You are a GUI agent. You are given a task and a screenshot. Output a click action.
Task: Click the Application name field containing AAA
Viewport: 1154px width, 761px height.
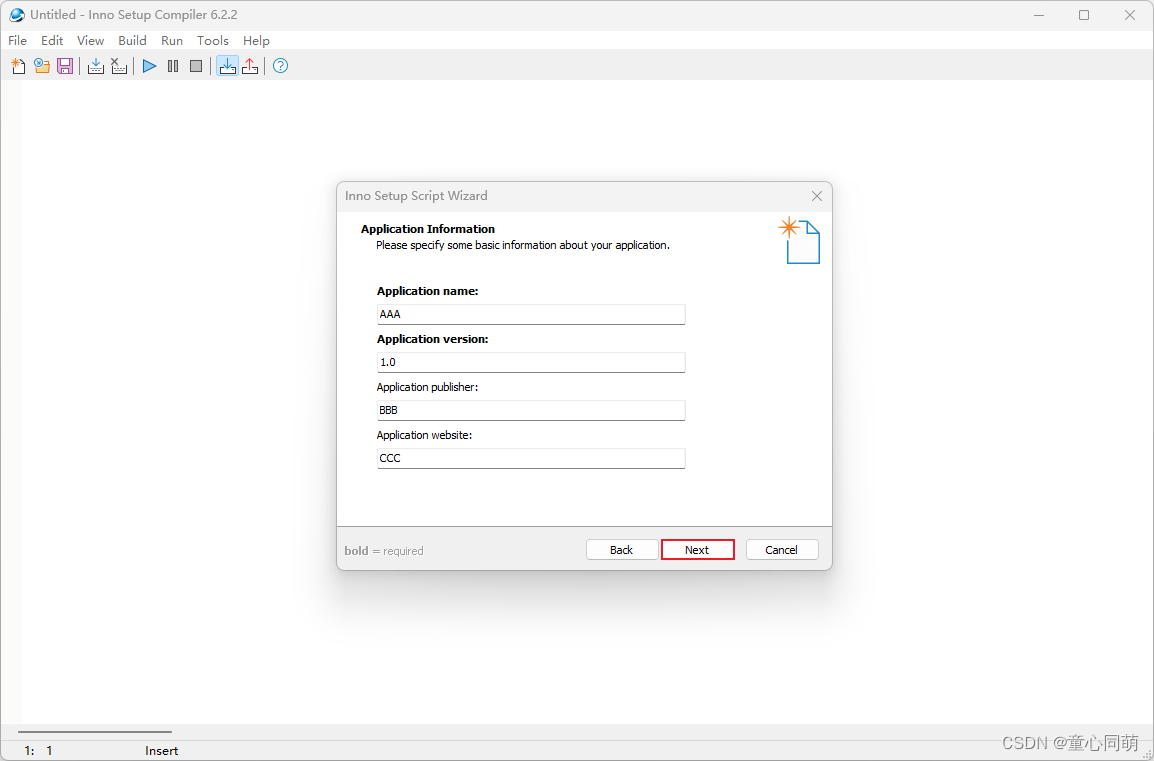531,314
